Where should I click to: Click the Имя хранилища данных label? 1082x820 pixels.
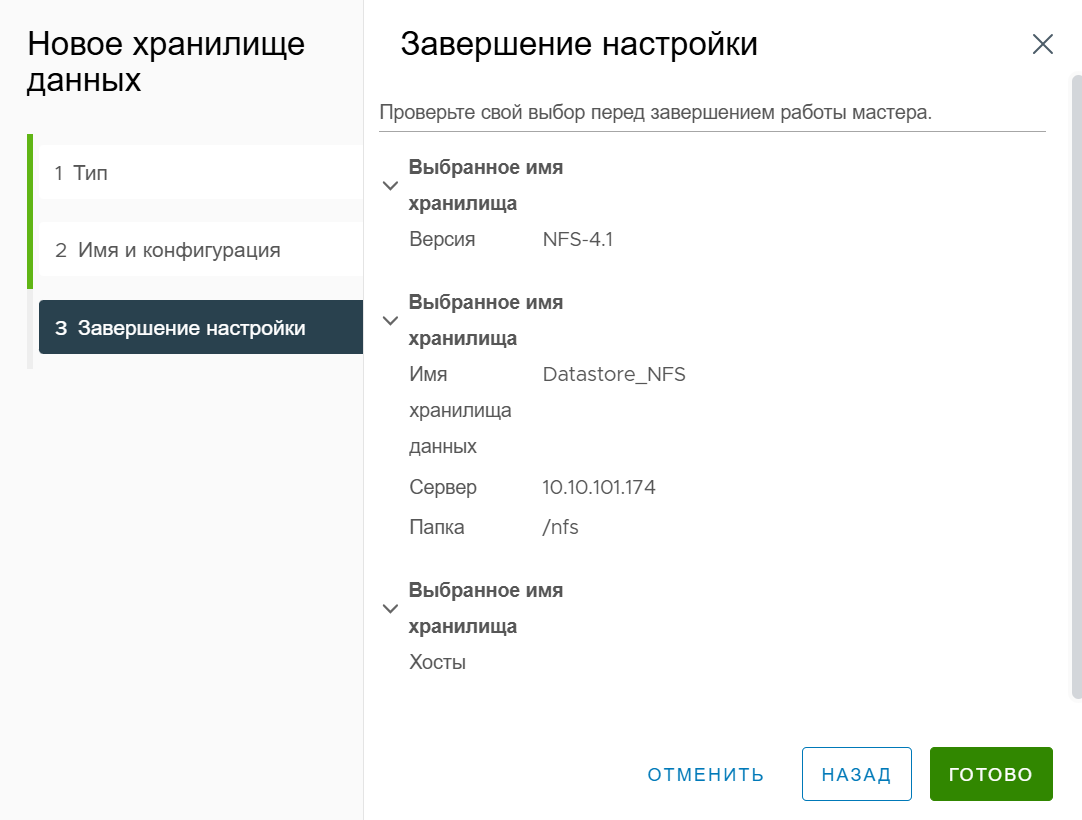coord(460,410)
